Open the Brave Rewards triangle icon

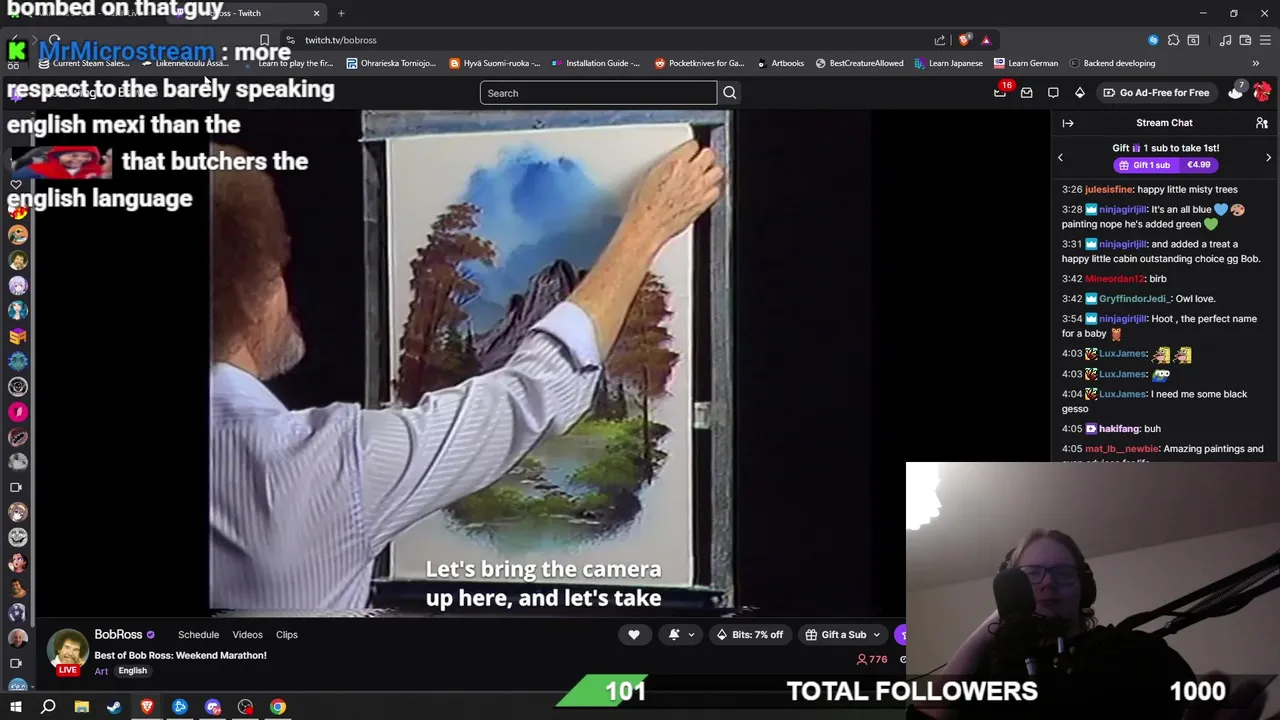[x=986, y=40]
